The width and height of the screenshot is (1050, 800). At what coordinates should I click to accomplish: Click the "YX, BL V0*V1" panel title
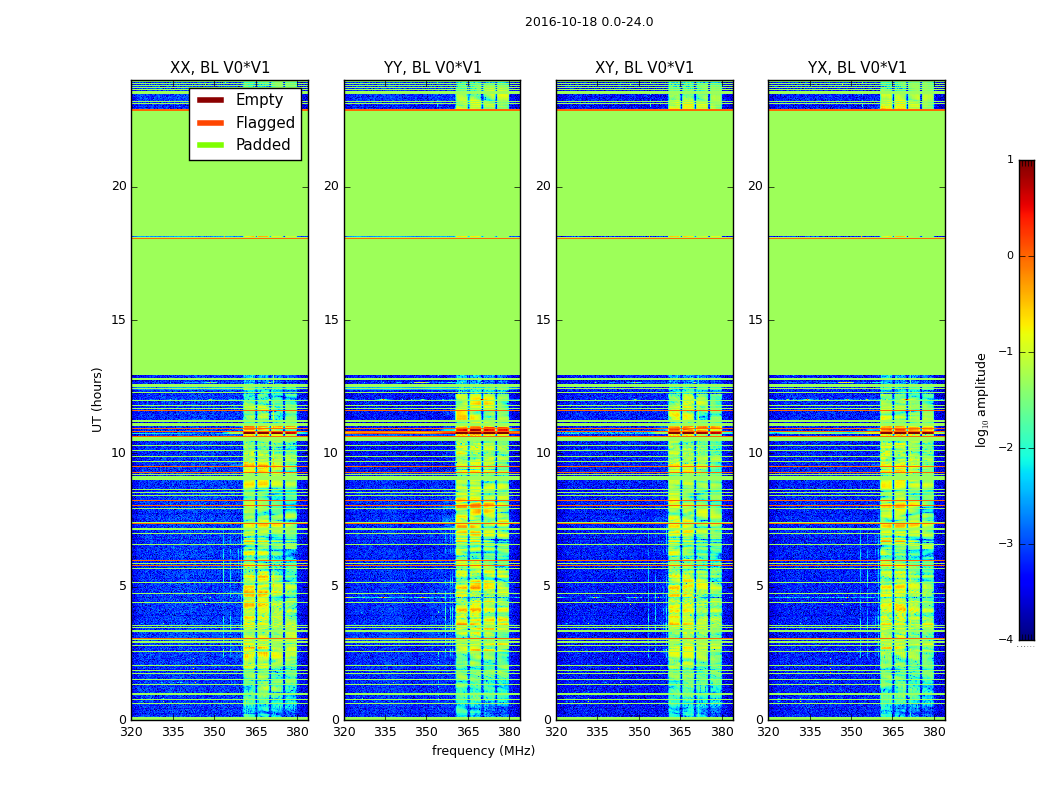pyautogui.click(x=857, y=68)
